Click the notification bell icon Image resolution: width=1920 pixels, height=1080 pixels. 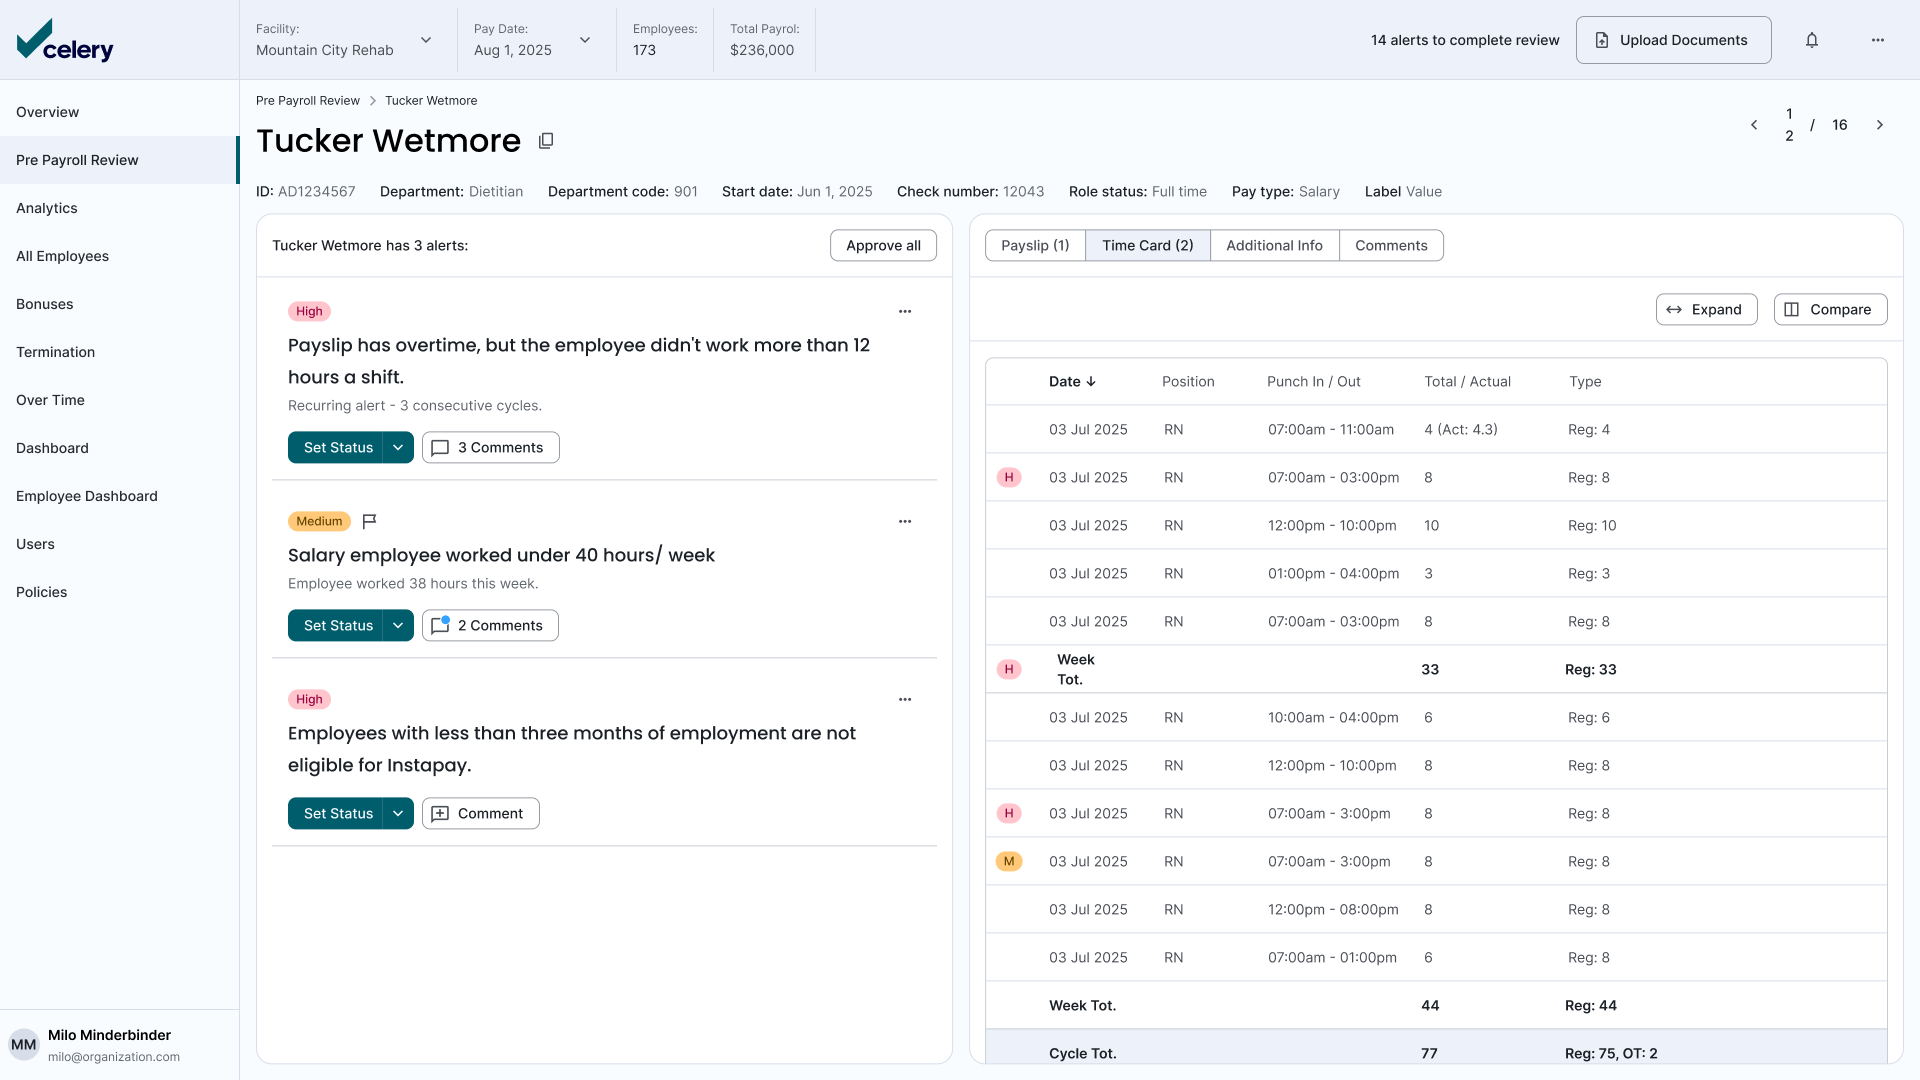pyautogui.click(x=1811, y=40)
